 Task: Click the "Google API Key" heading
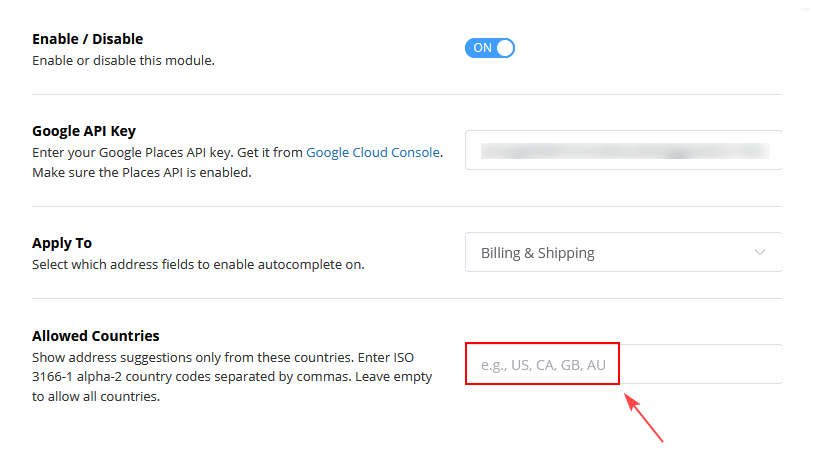point(83,130)
